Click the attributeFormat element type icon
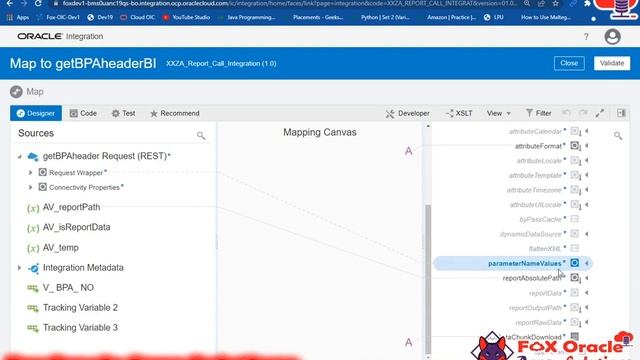640x360 pixels. (575, 146)
